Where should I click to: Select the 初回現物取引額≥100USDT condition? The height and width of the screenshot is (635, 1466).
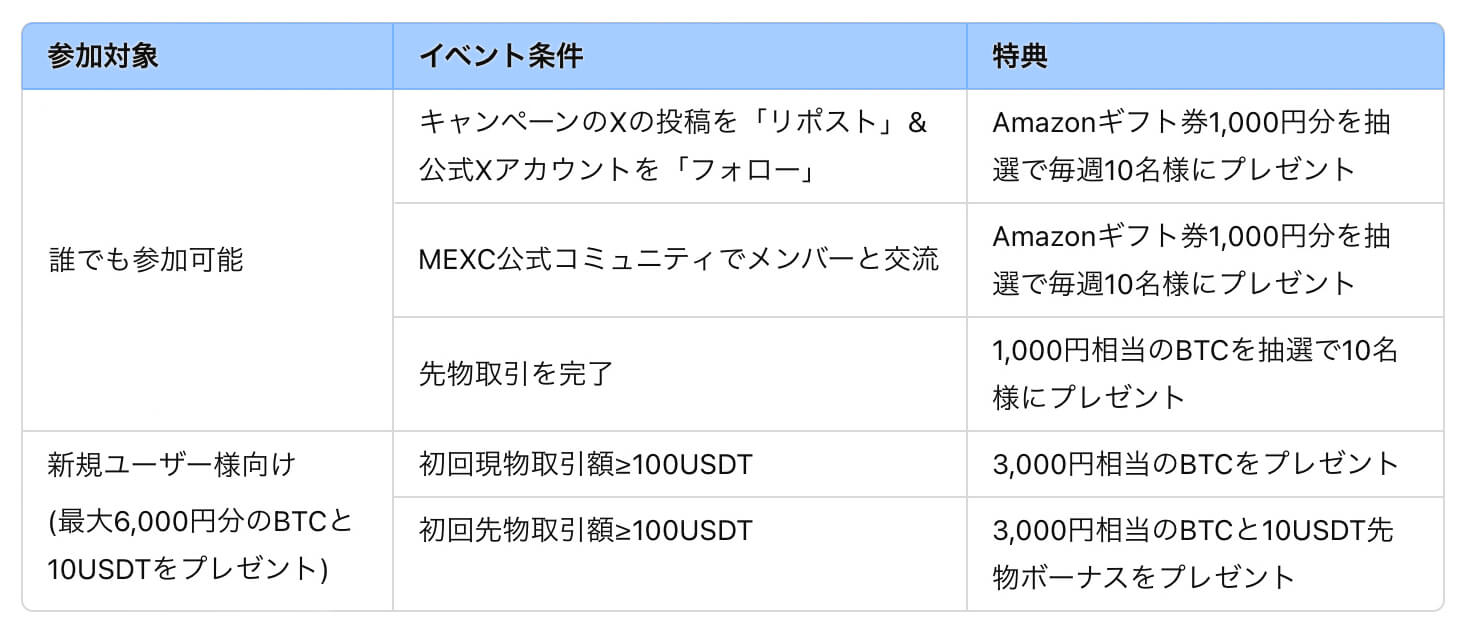pos(585,464)
